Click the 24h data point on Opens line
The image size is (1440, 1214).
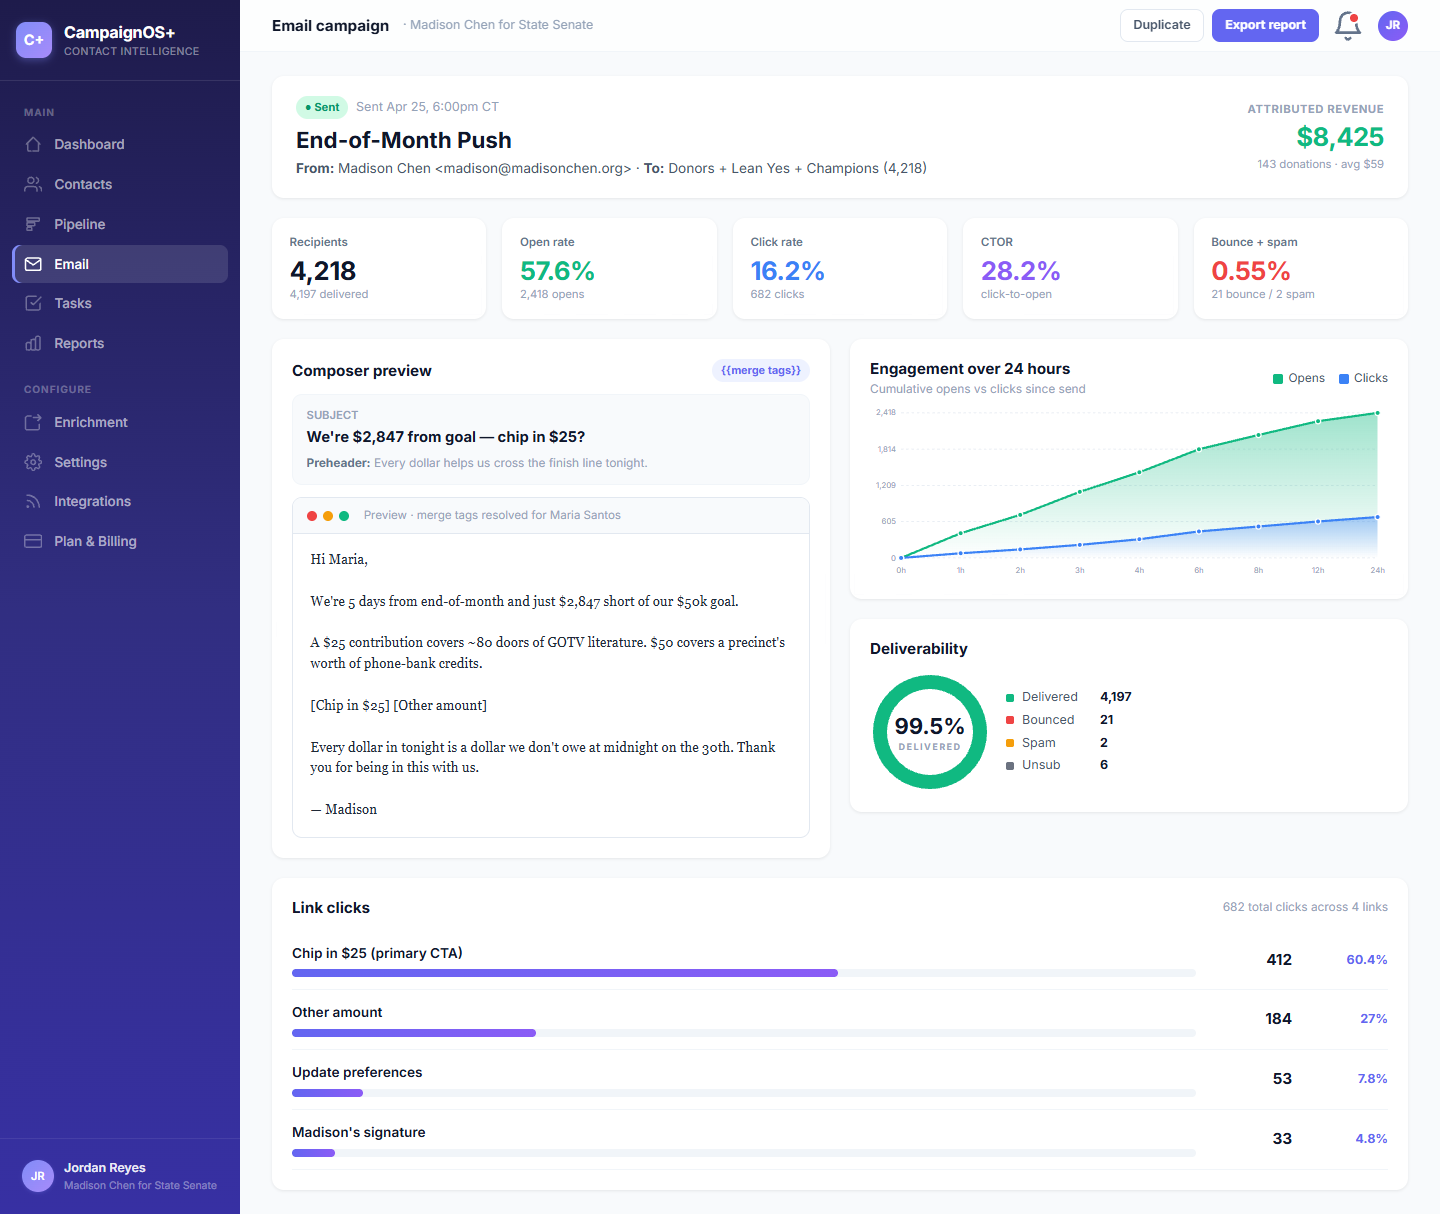pyautogui.click(x=1377, y=413)
